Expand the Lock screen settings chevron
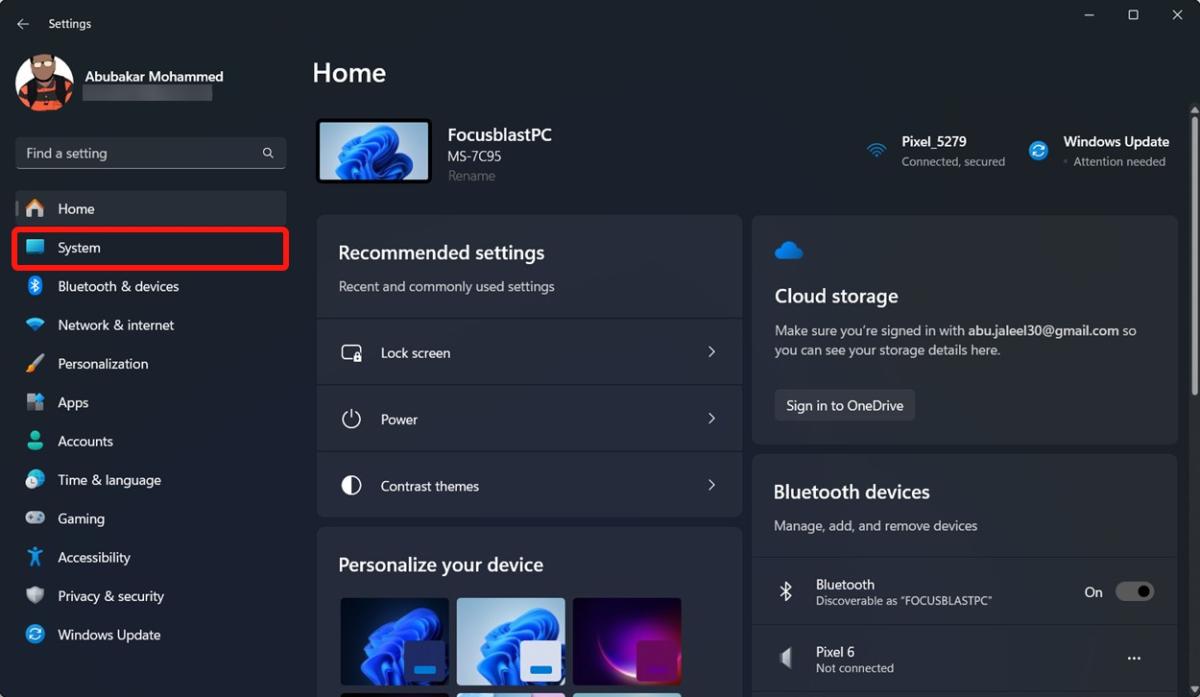The height and width of the screenshot is (697, 1200). coord(712,352)
